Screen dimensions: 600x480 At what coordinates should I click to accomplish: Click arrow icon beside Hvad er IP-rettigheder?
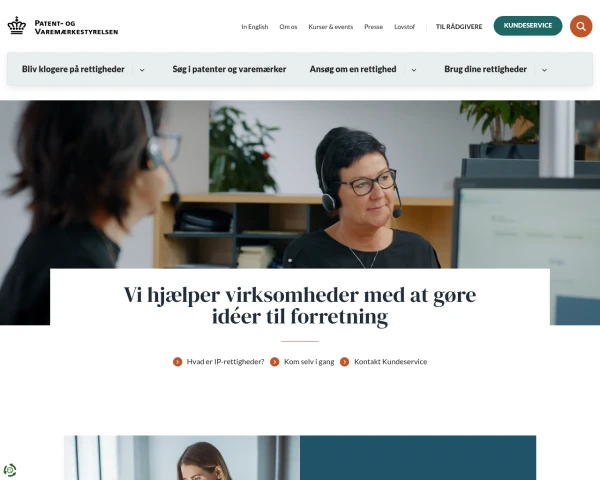(178, 362)
